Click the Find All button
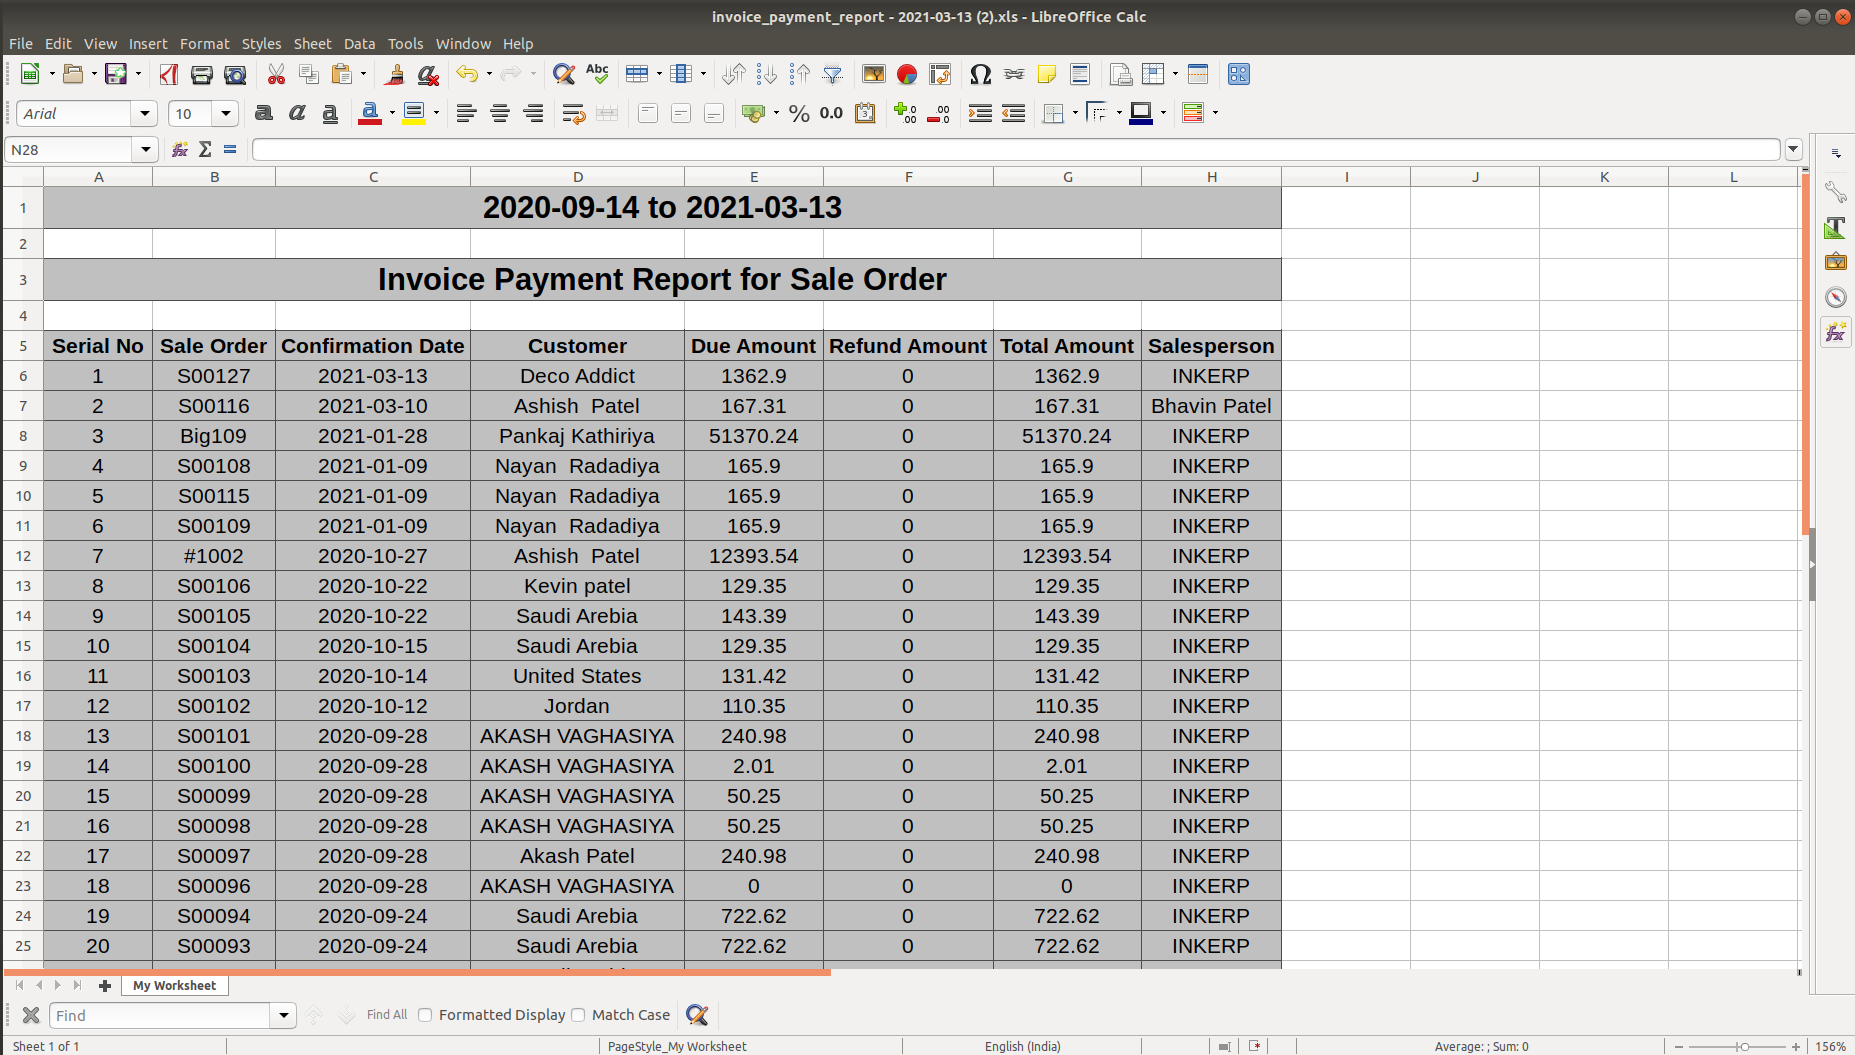 coord(387,1015)
